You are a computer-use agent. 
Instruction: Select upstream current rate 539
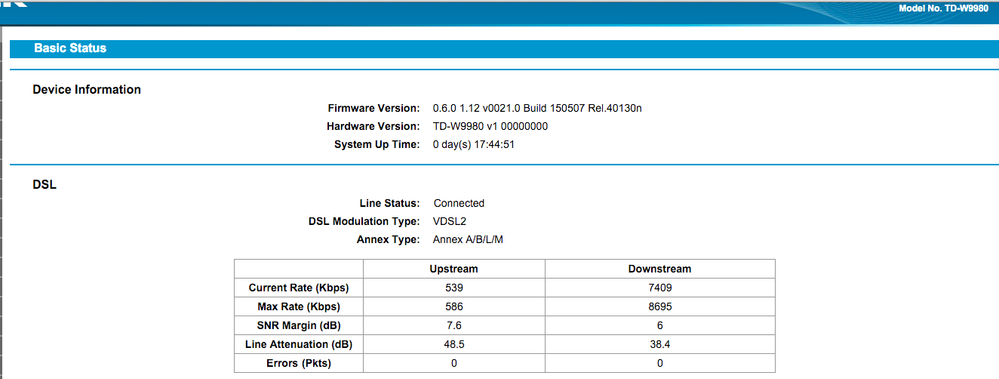click(454, 287)
